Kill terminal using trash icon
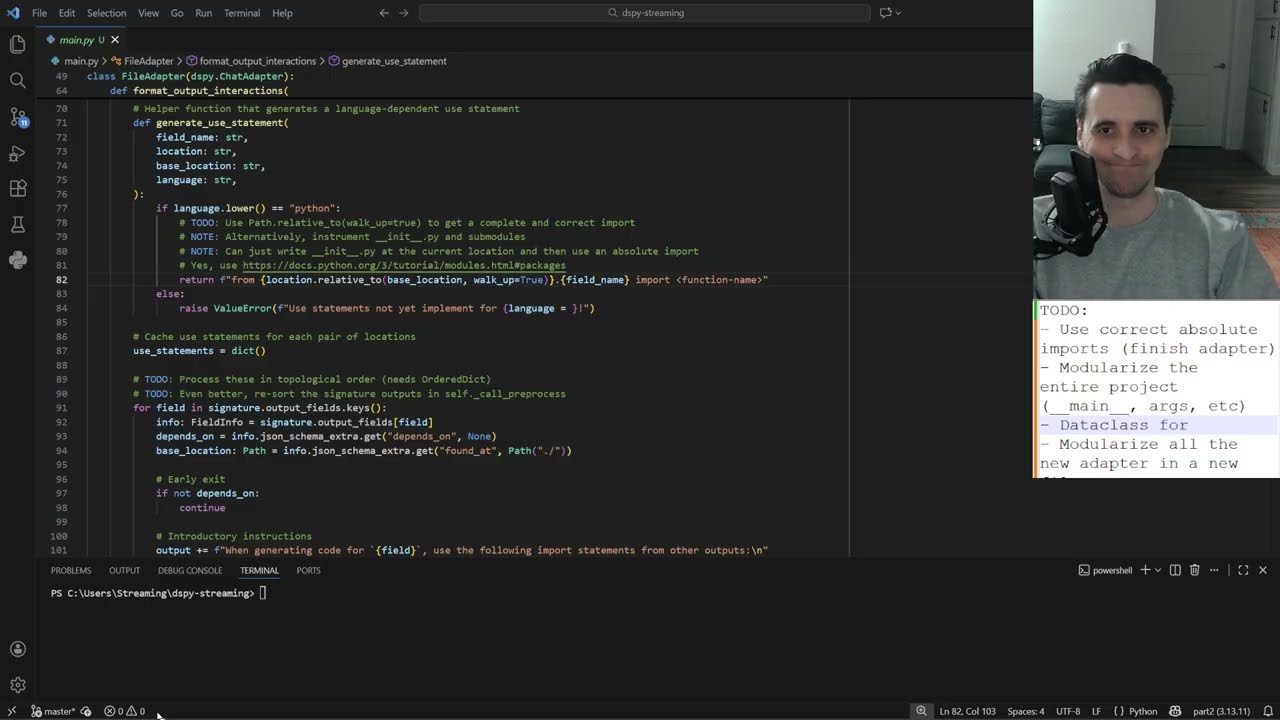1280x720 pixels. pos(1194,570)
